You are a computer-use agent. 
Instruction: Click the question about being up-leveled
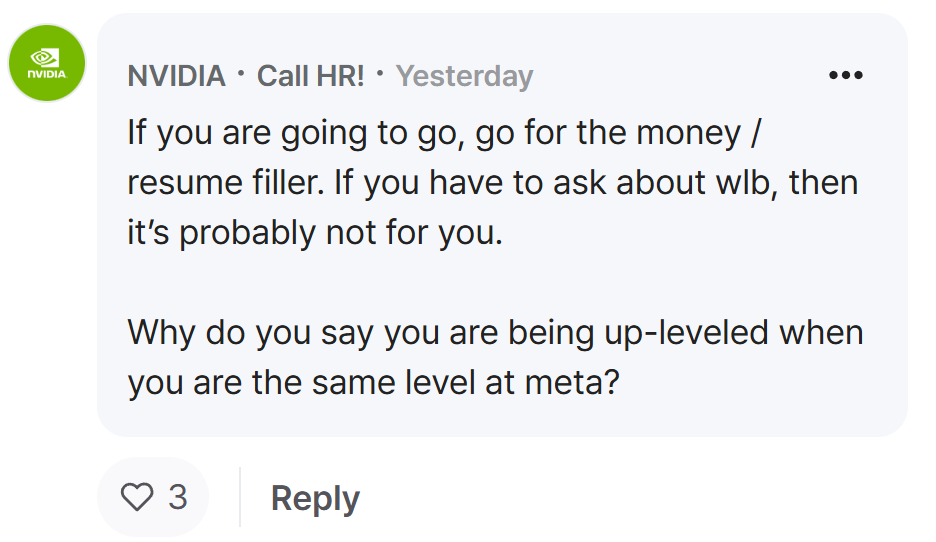point(495,357)
